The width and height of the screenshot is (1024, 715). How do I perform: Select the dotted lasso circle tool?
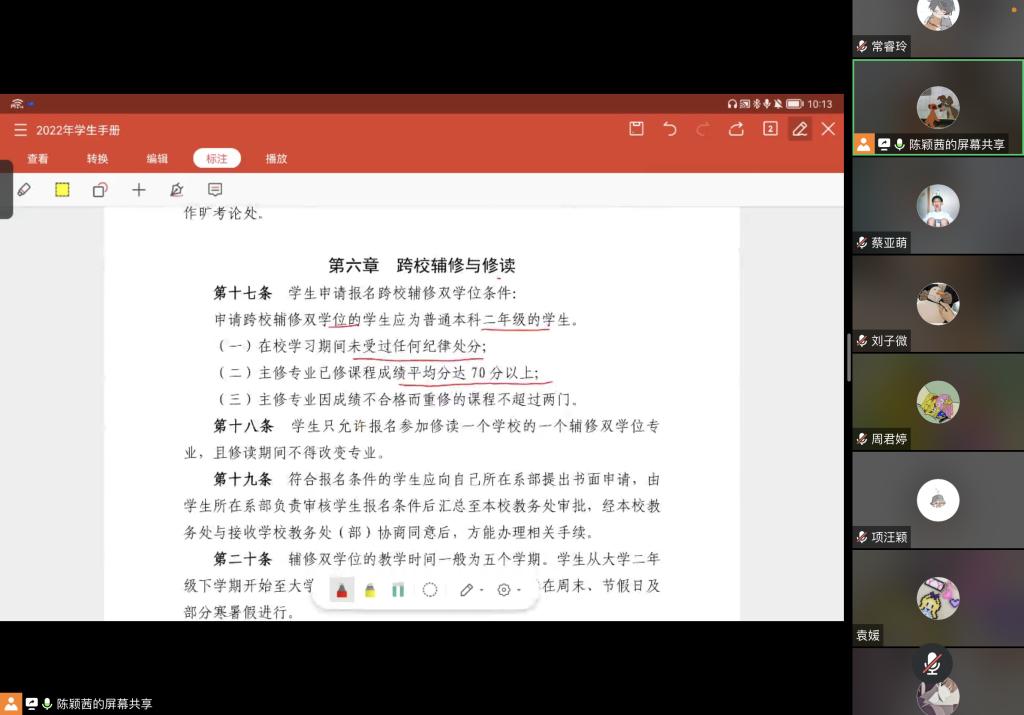point(430,590)
